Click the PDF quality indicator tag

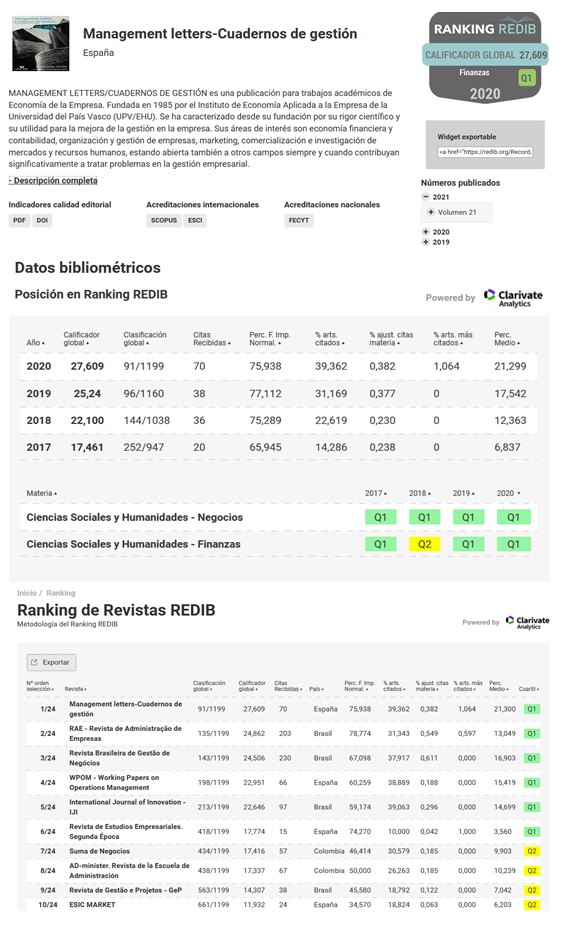[x=19, y=220]
